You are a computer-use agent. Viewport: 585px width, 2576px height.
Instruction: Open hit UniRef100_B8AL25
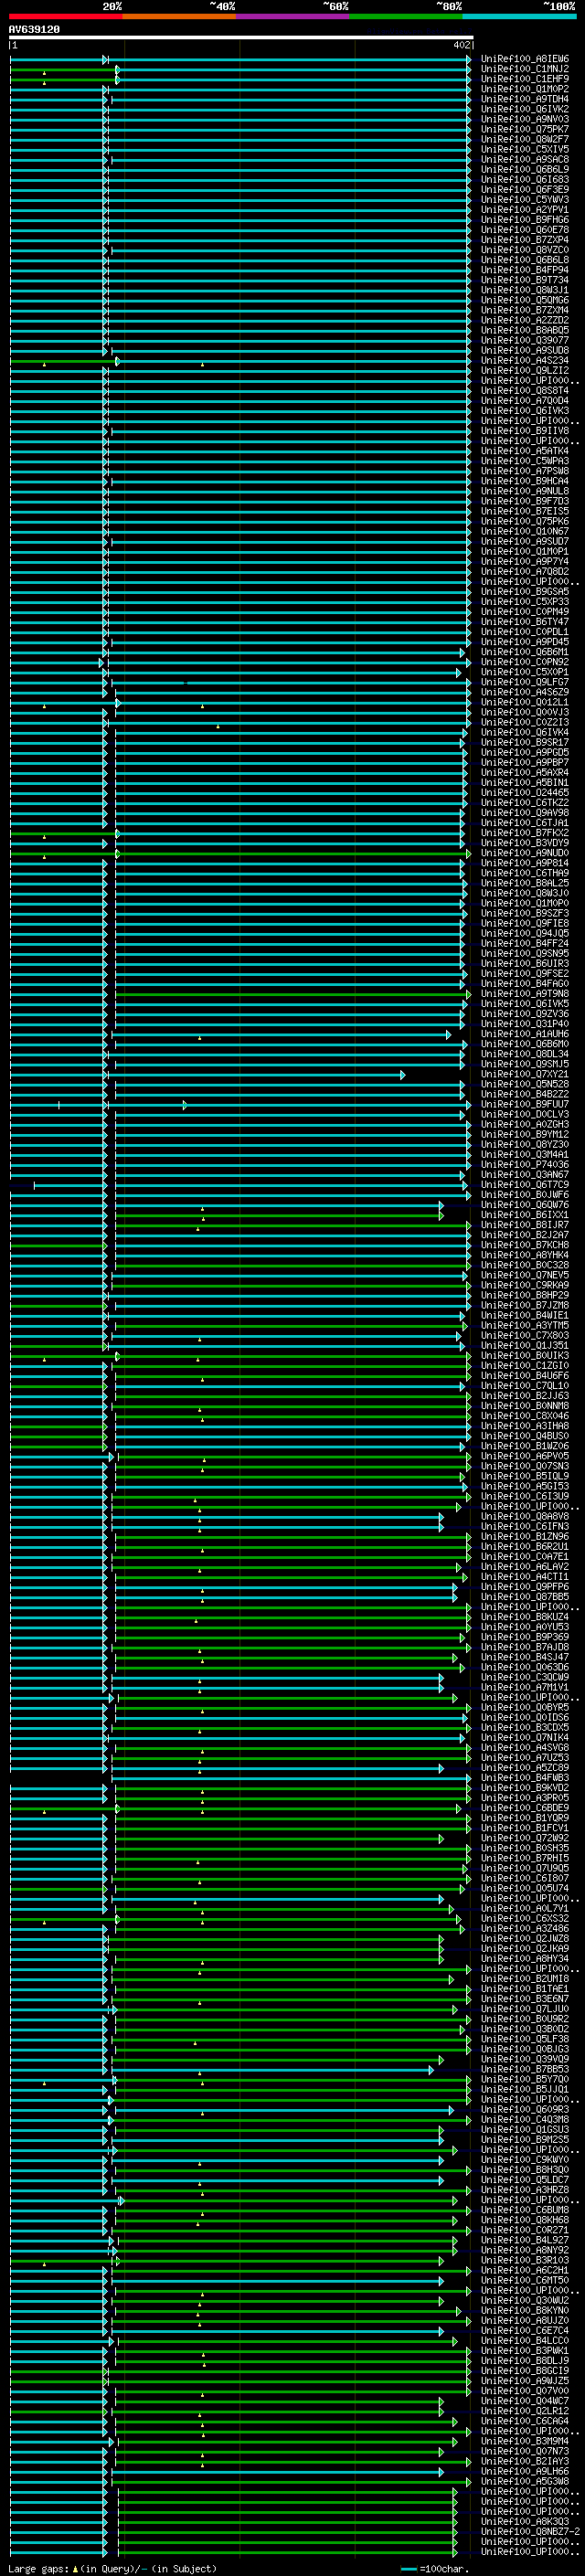point(525,883)
